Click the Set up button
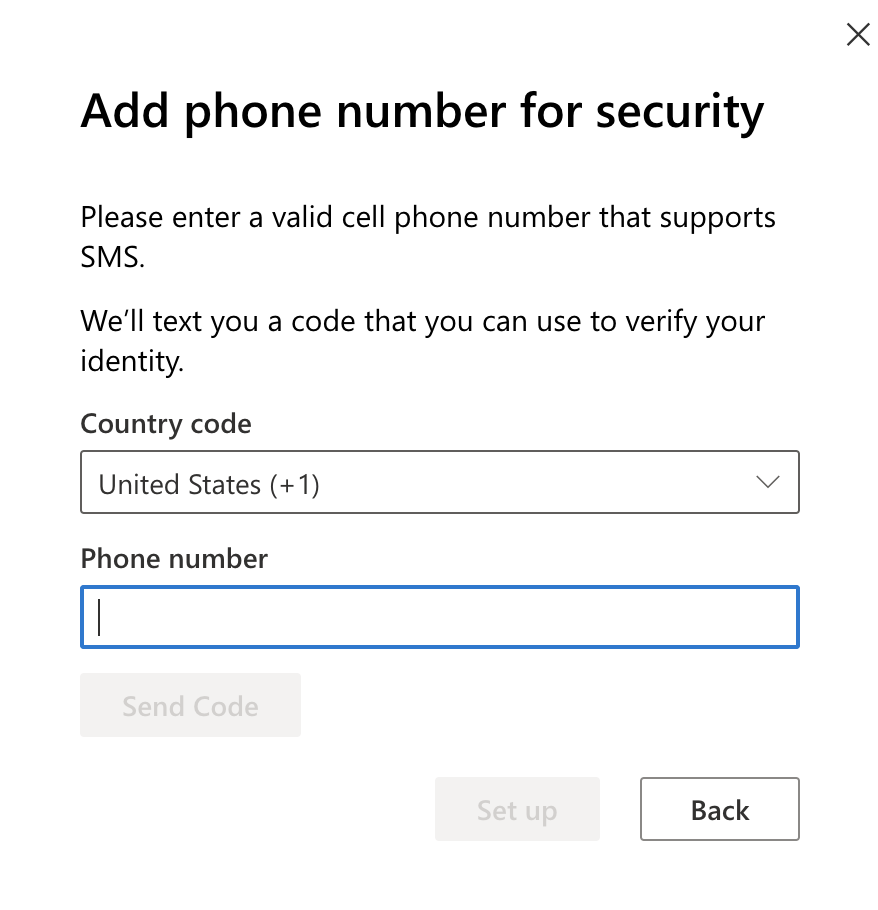The width and height of the screenshot is (878, 910). (x=516, y=809)
